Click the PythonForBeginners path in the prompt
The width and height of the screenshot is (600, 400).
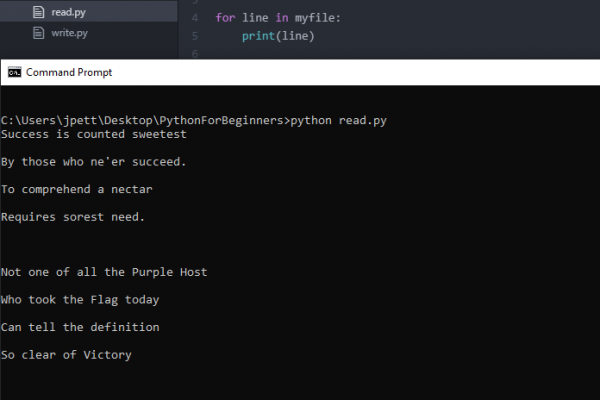[221, 121]
